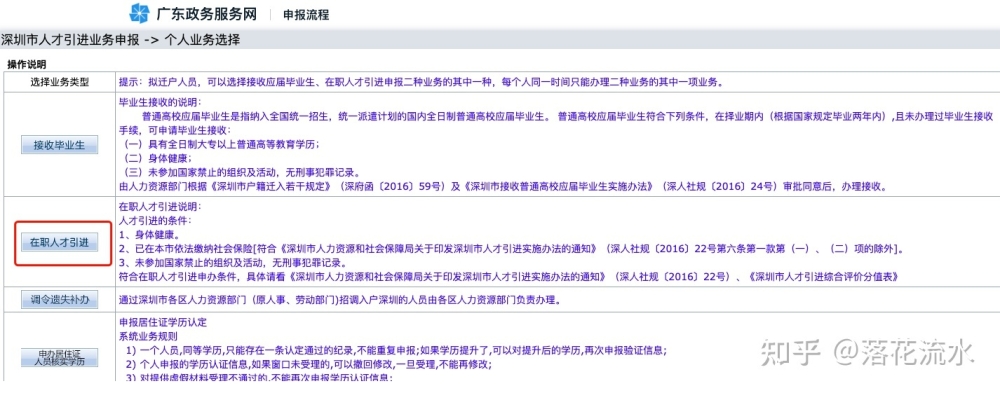1000x393 pixels.
Task: Click the 毕业生接收的说明 heading line
Action: (x=160, y=102)
